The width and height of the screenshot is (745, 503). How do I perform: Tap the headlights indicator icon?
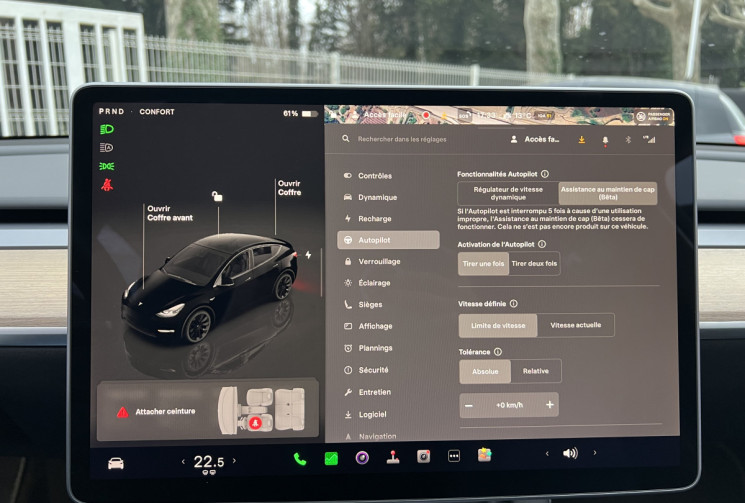(x=107, y=129)
